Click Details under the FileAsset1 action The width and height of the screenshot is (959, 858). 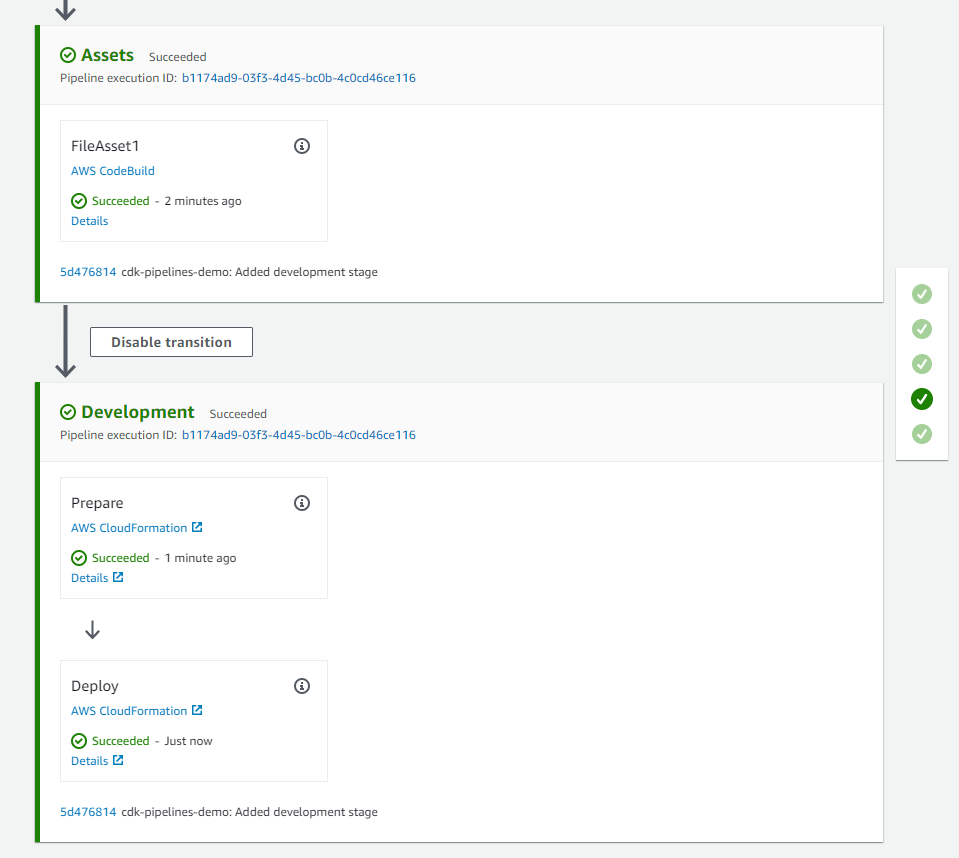click(x=89, y=220)
